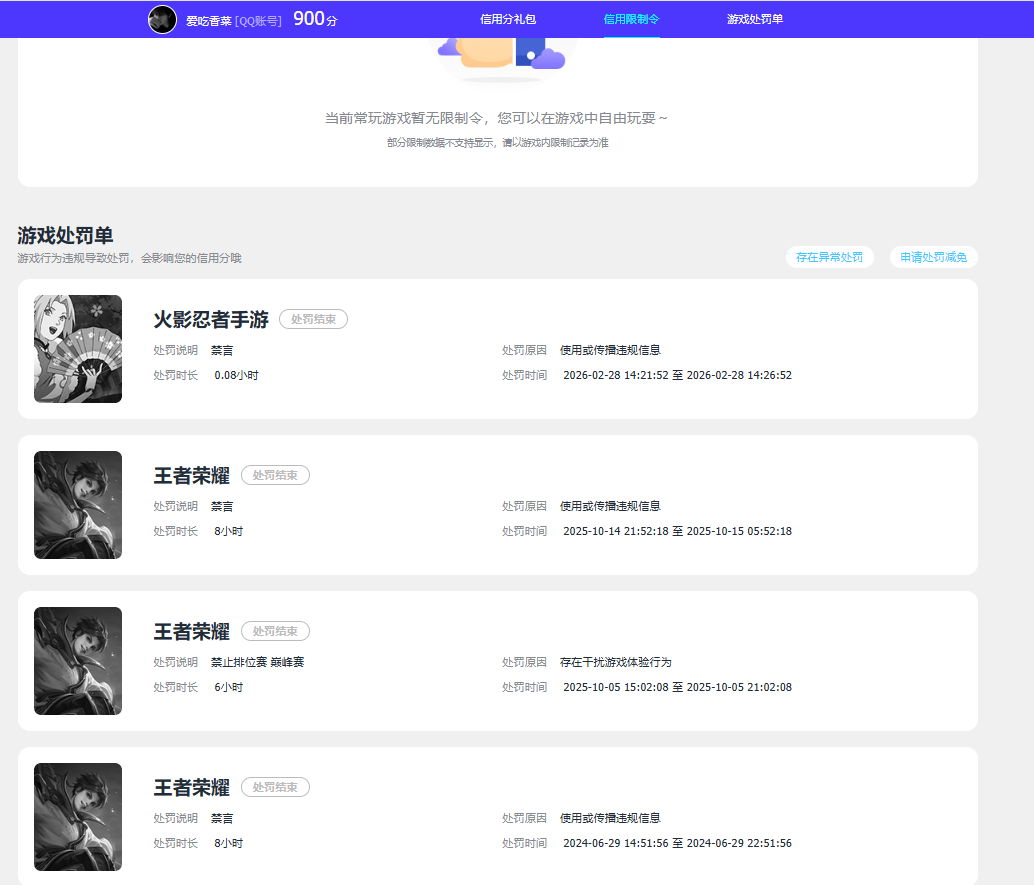Click the 游戏处罚单 section heading
This screenshot has height=885, width=1034.
tap(65, 236)
